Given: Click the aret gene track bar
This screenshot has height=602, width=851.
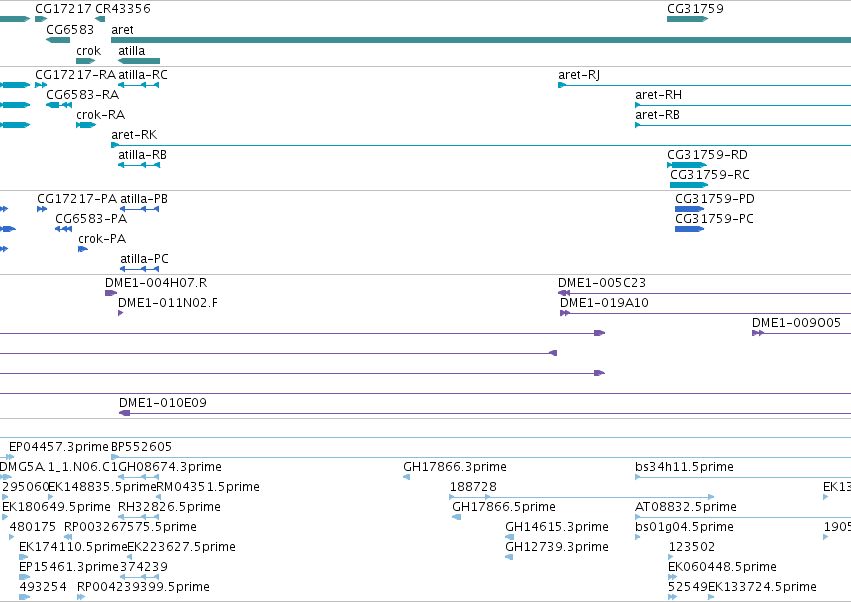Looking at the screenshot, I should click(x=481, y=40).
